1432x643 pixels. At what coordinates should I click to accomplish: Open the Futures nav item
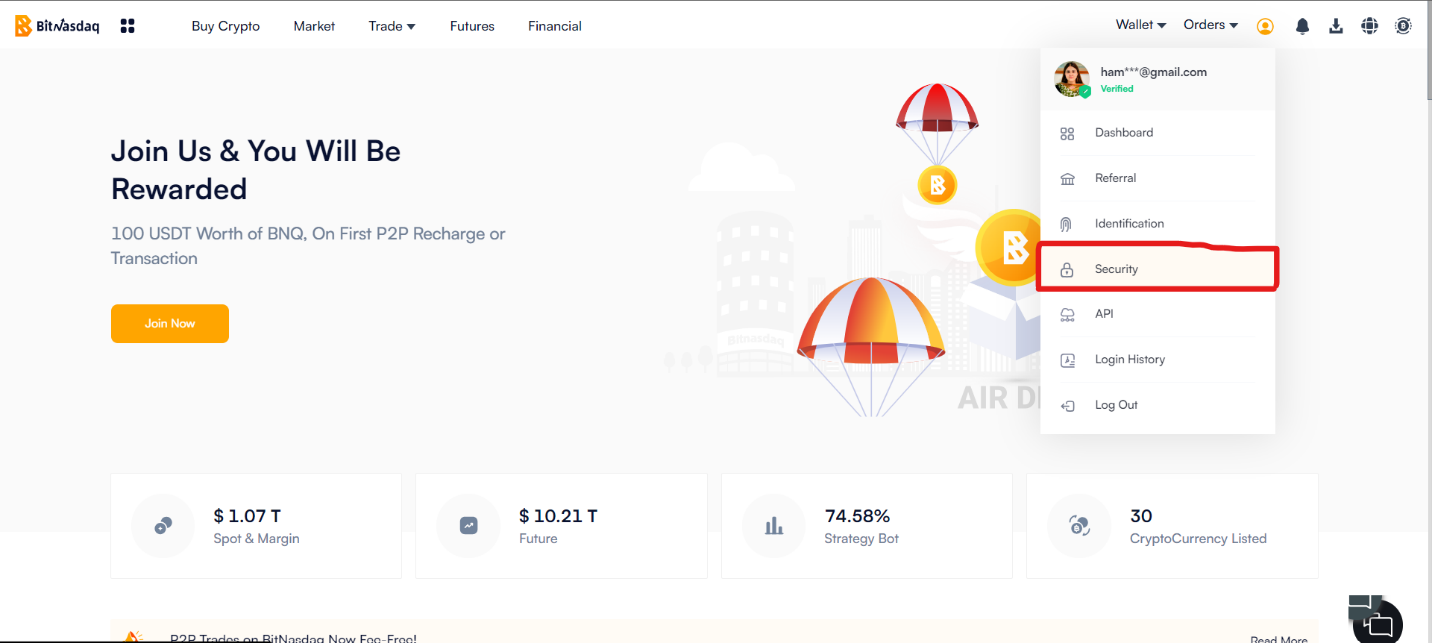point(472,26)
